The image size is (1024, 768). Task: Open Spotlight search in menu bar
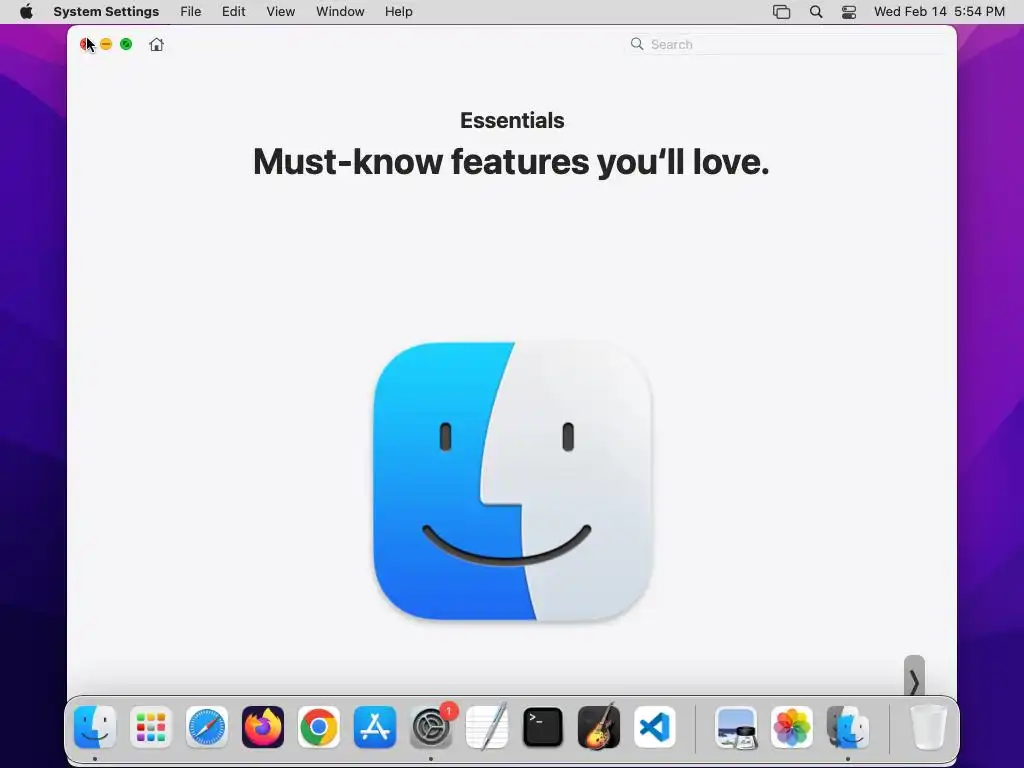point(816,12)
